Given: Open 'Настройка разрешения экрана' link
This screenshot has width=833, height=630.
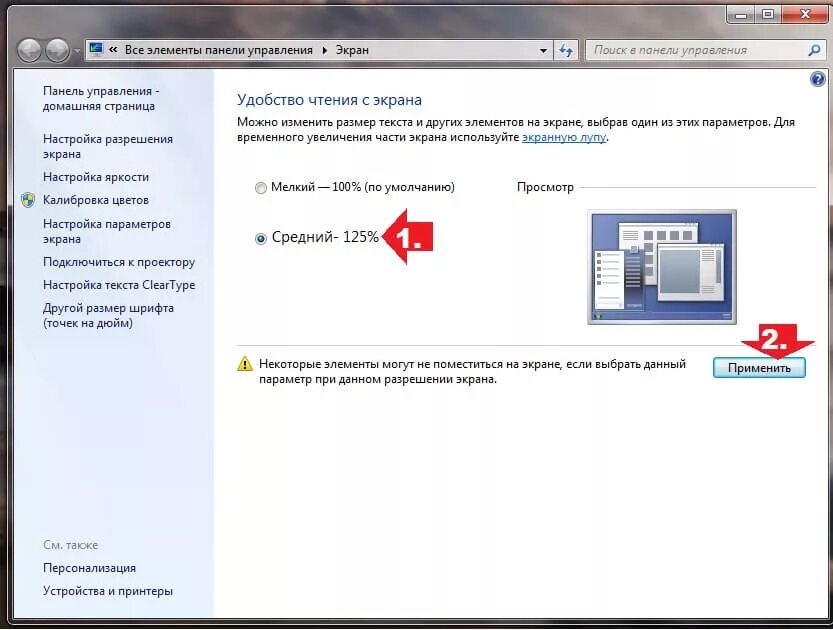Looking at the screenshot, I should (x=108, y=146).
